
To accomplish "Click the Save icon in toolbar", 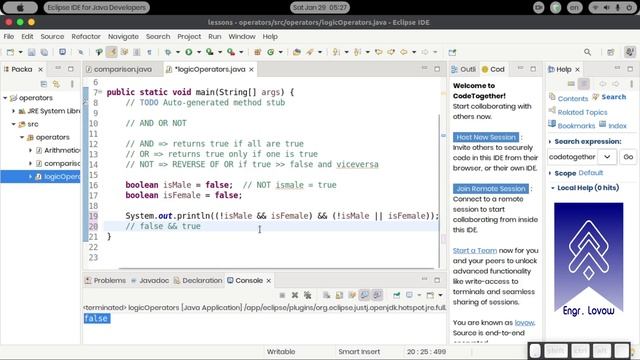I will (x=31, y=52).
